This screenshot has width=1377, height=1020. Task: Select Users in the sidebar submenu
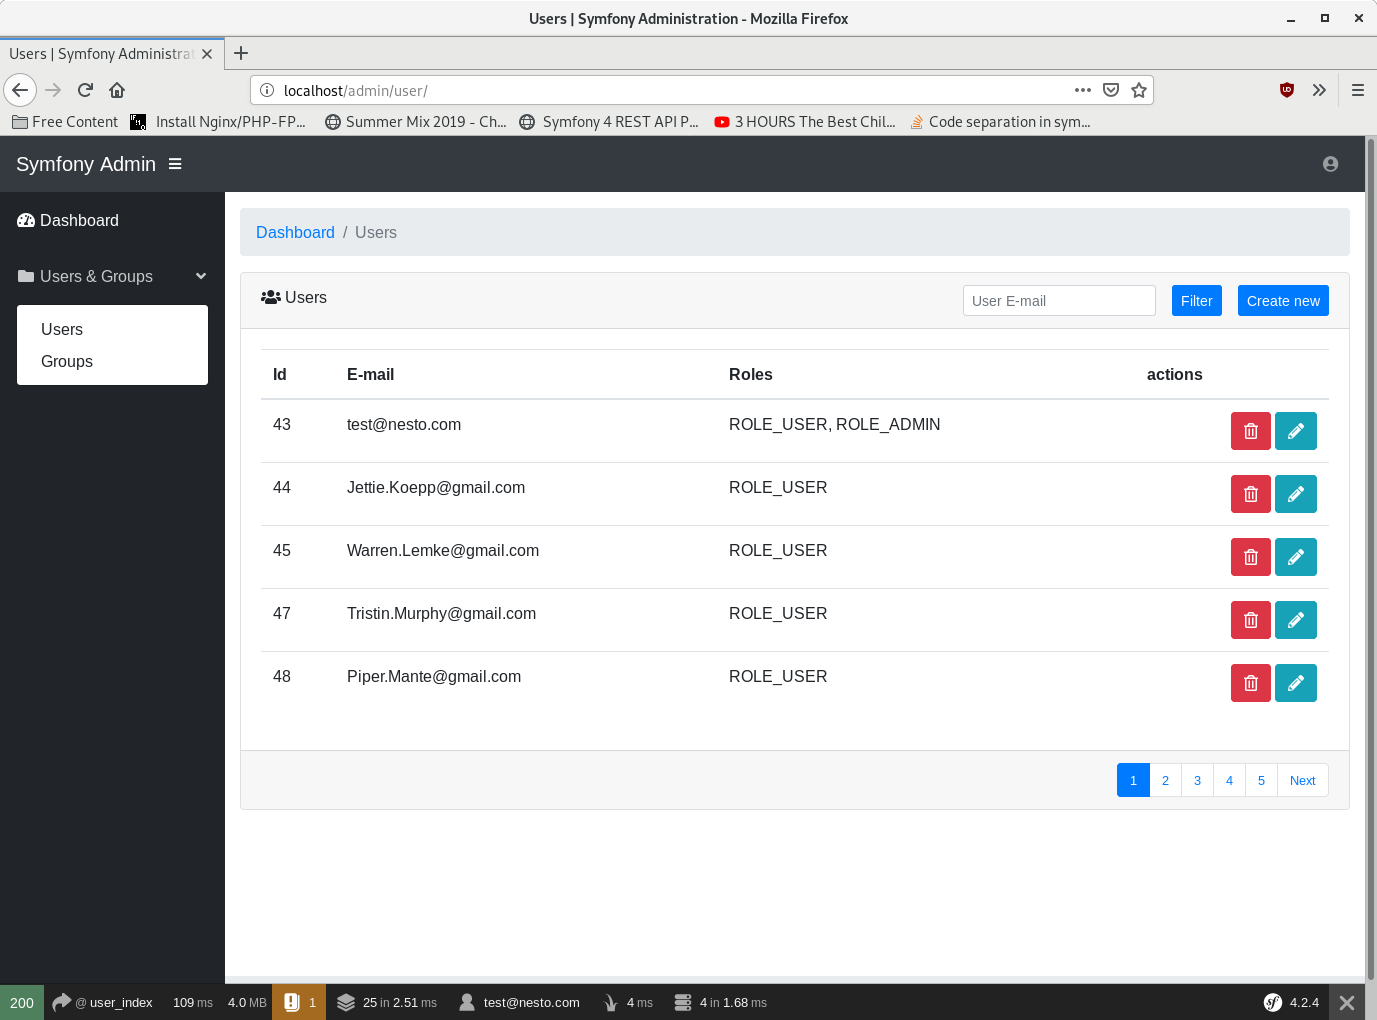pyautogui.click(x=62, y=329)
